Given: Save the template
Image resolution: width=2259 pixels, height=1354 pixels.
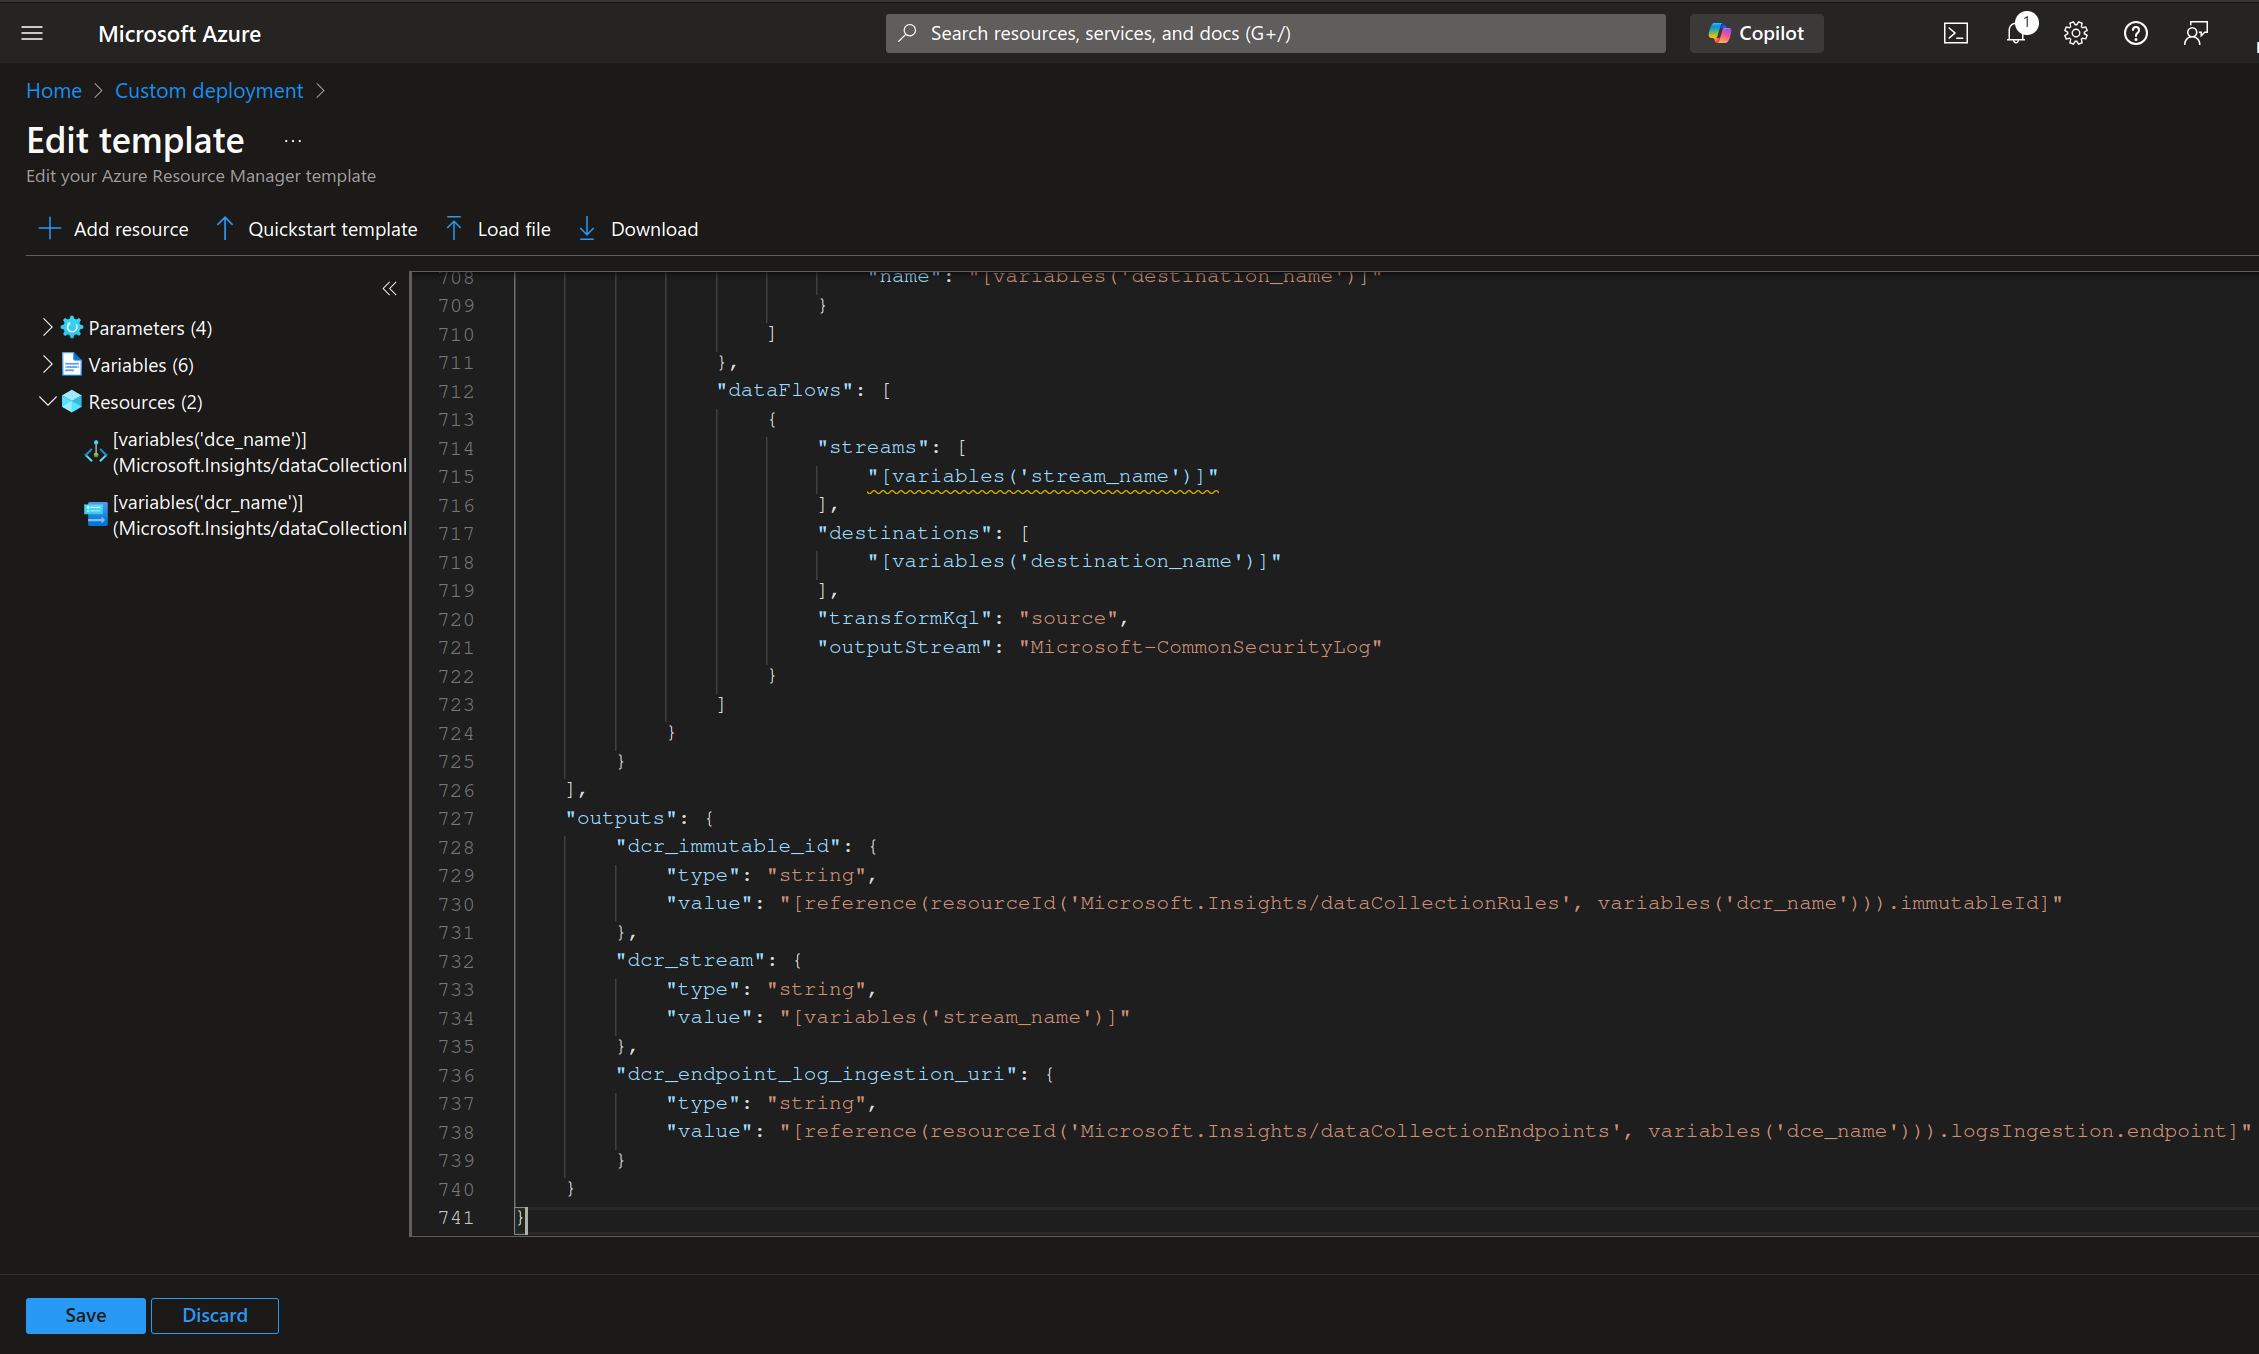Looking at the screenshot, I should (86, 1315).
